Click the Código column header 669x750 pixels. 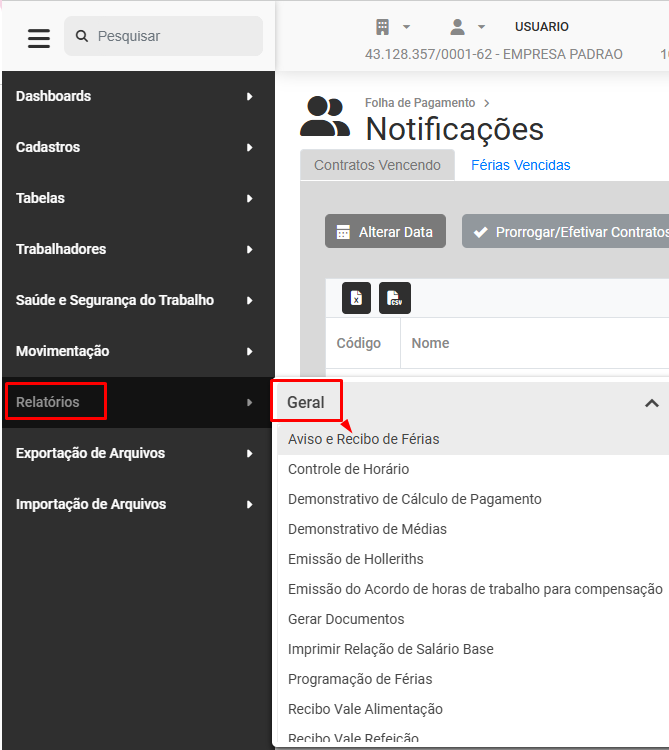(359, 343)
